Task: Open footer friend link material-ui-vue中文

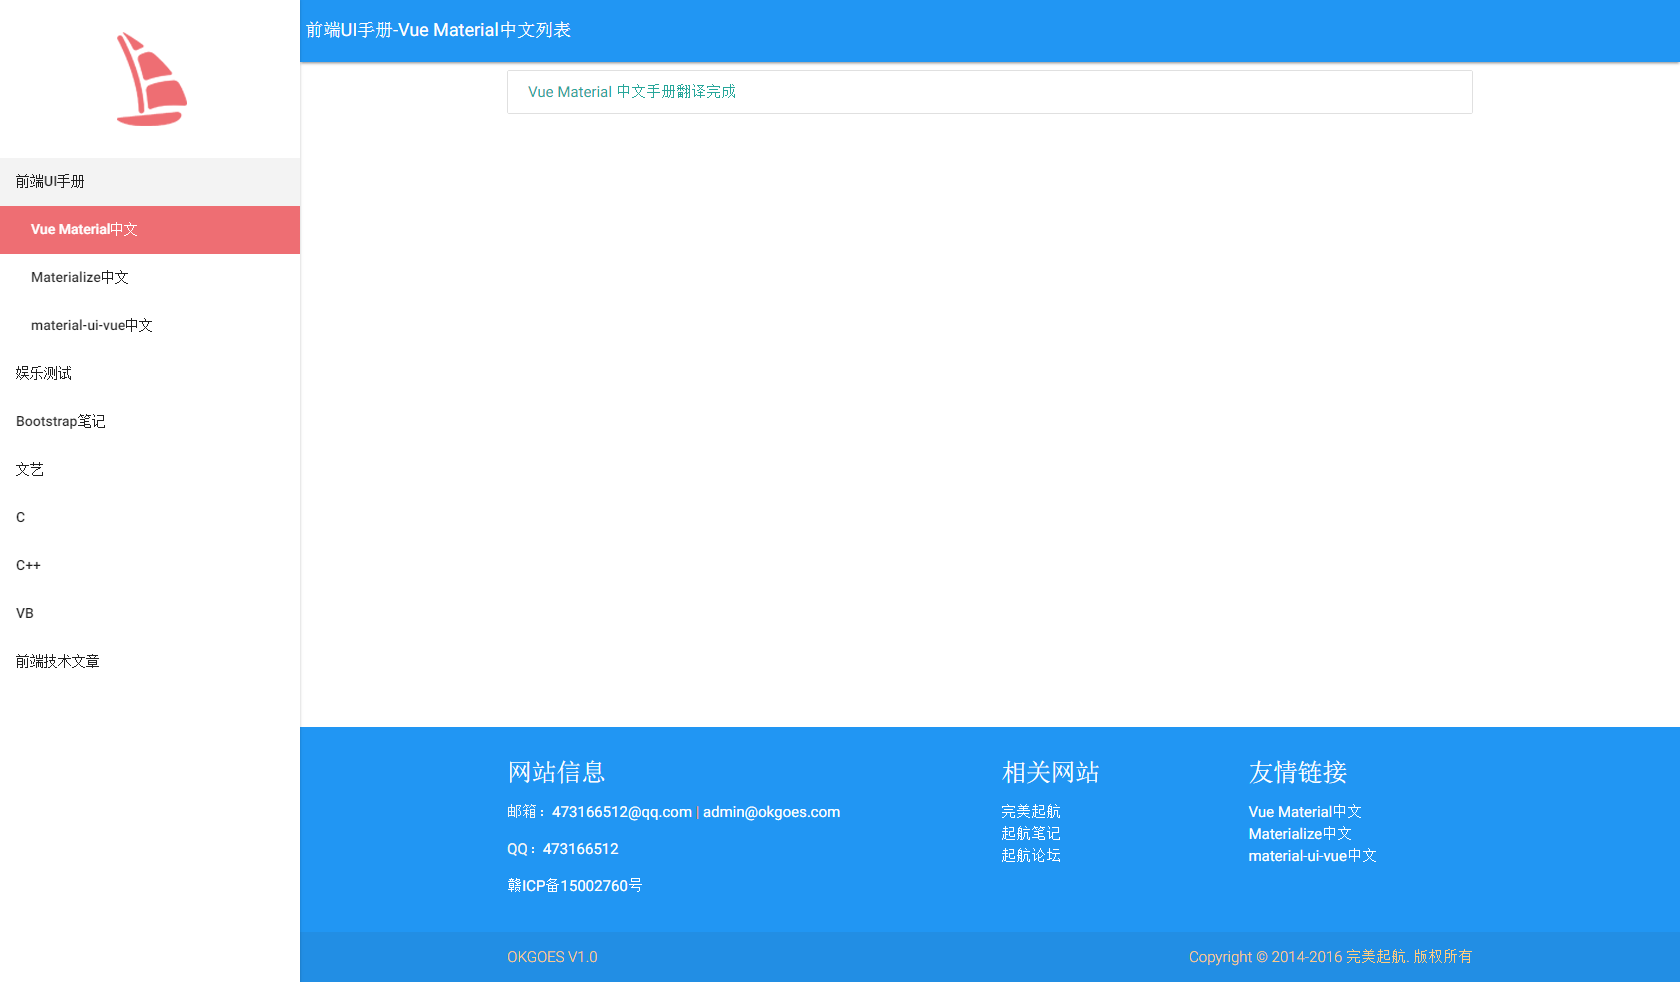Action: (1312, 856)
